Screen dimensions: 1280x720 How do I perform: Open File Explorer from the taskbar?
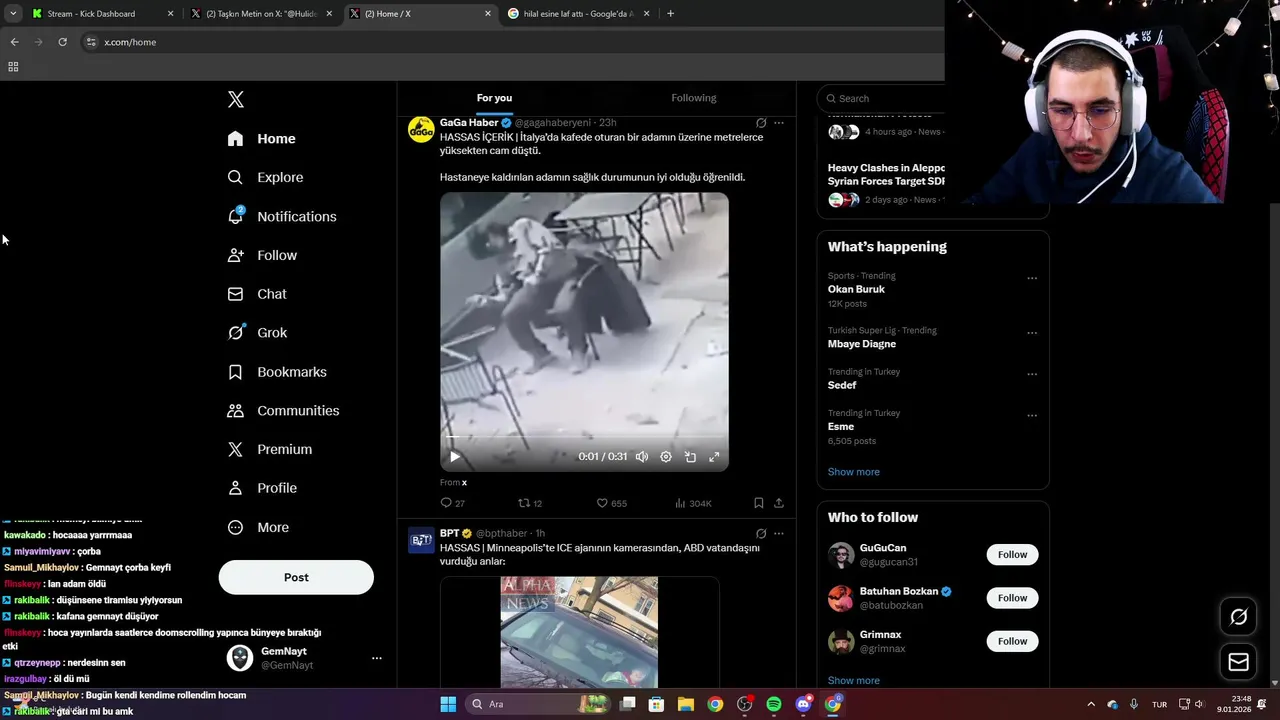686,704
